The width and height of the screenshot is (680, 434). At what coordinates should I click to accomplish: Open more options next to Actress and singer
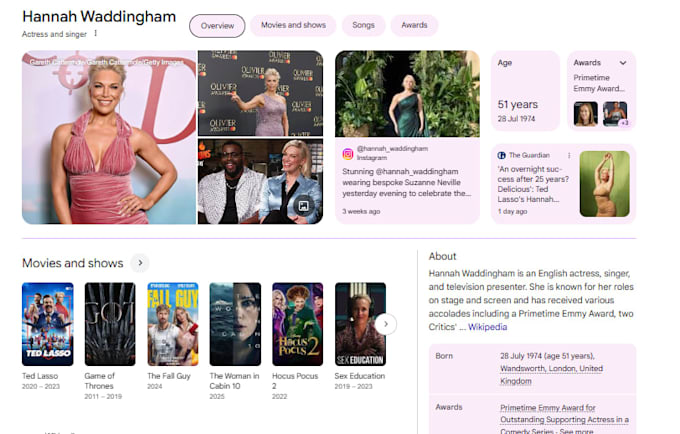click(95, 33)
